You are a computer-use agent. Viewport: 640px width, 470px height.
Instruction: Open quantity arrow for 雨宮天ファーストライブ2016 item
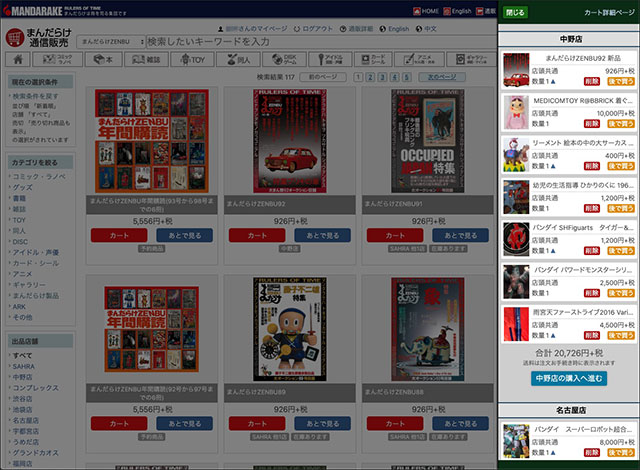click(x=553, y=335)
